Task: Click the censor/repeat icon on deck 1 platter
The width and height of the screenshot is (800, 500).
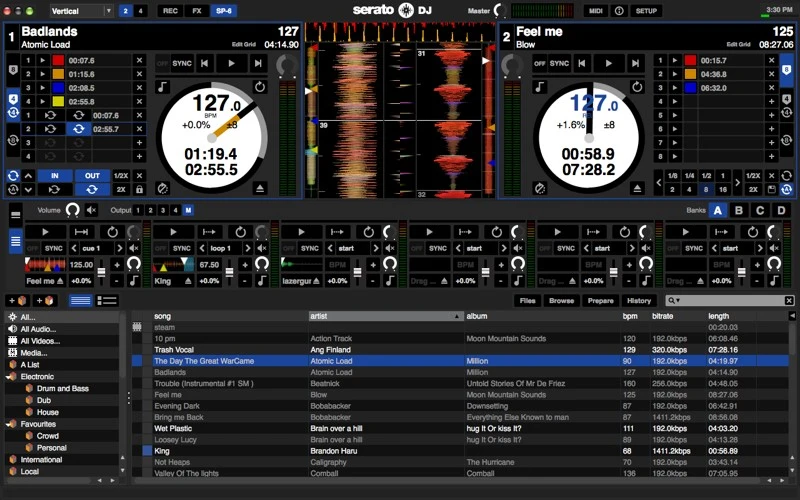Action: pyautogui.click(x=260, y=87)
